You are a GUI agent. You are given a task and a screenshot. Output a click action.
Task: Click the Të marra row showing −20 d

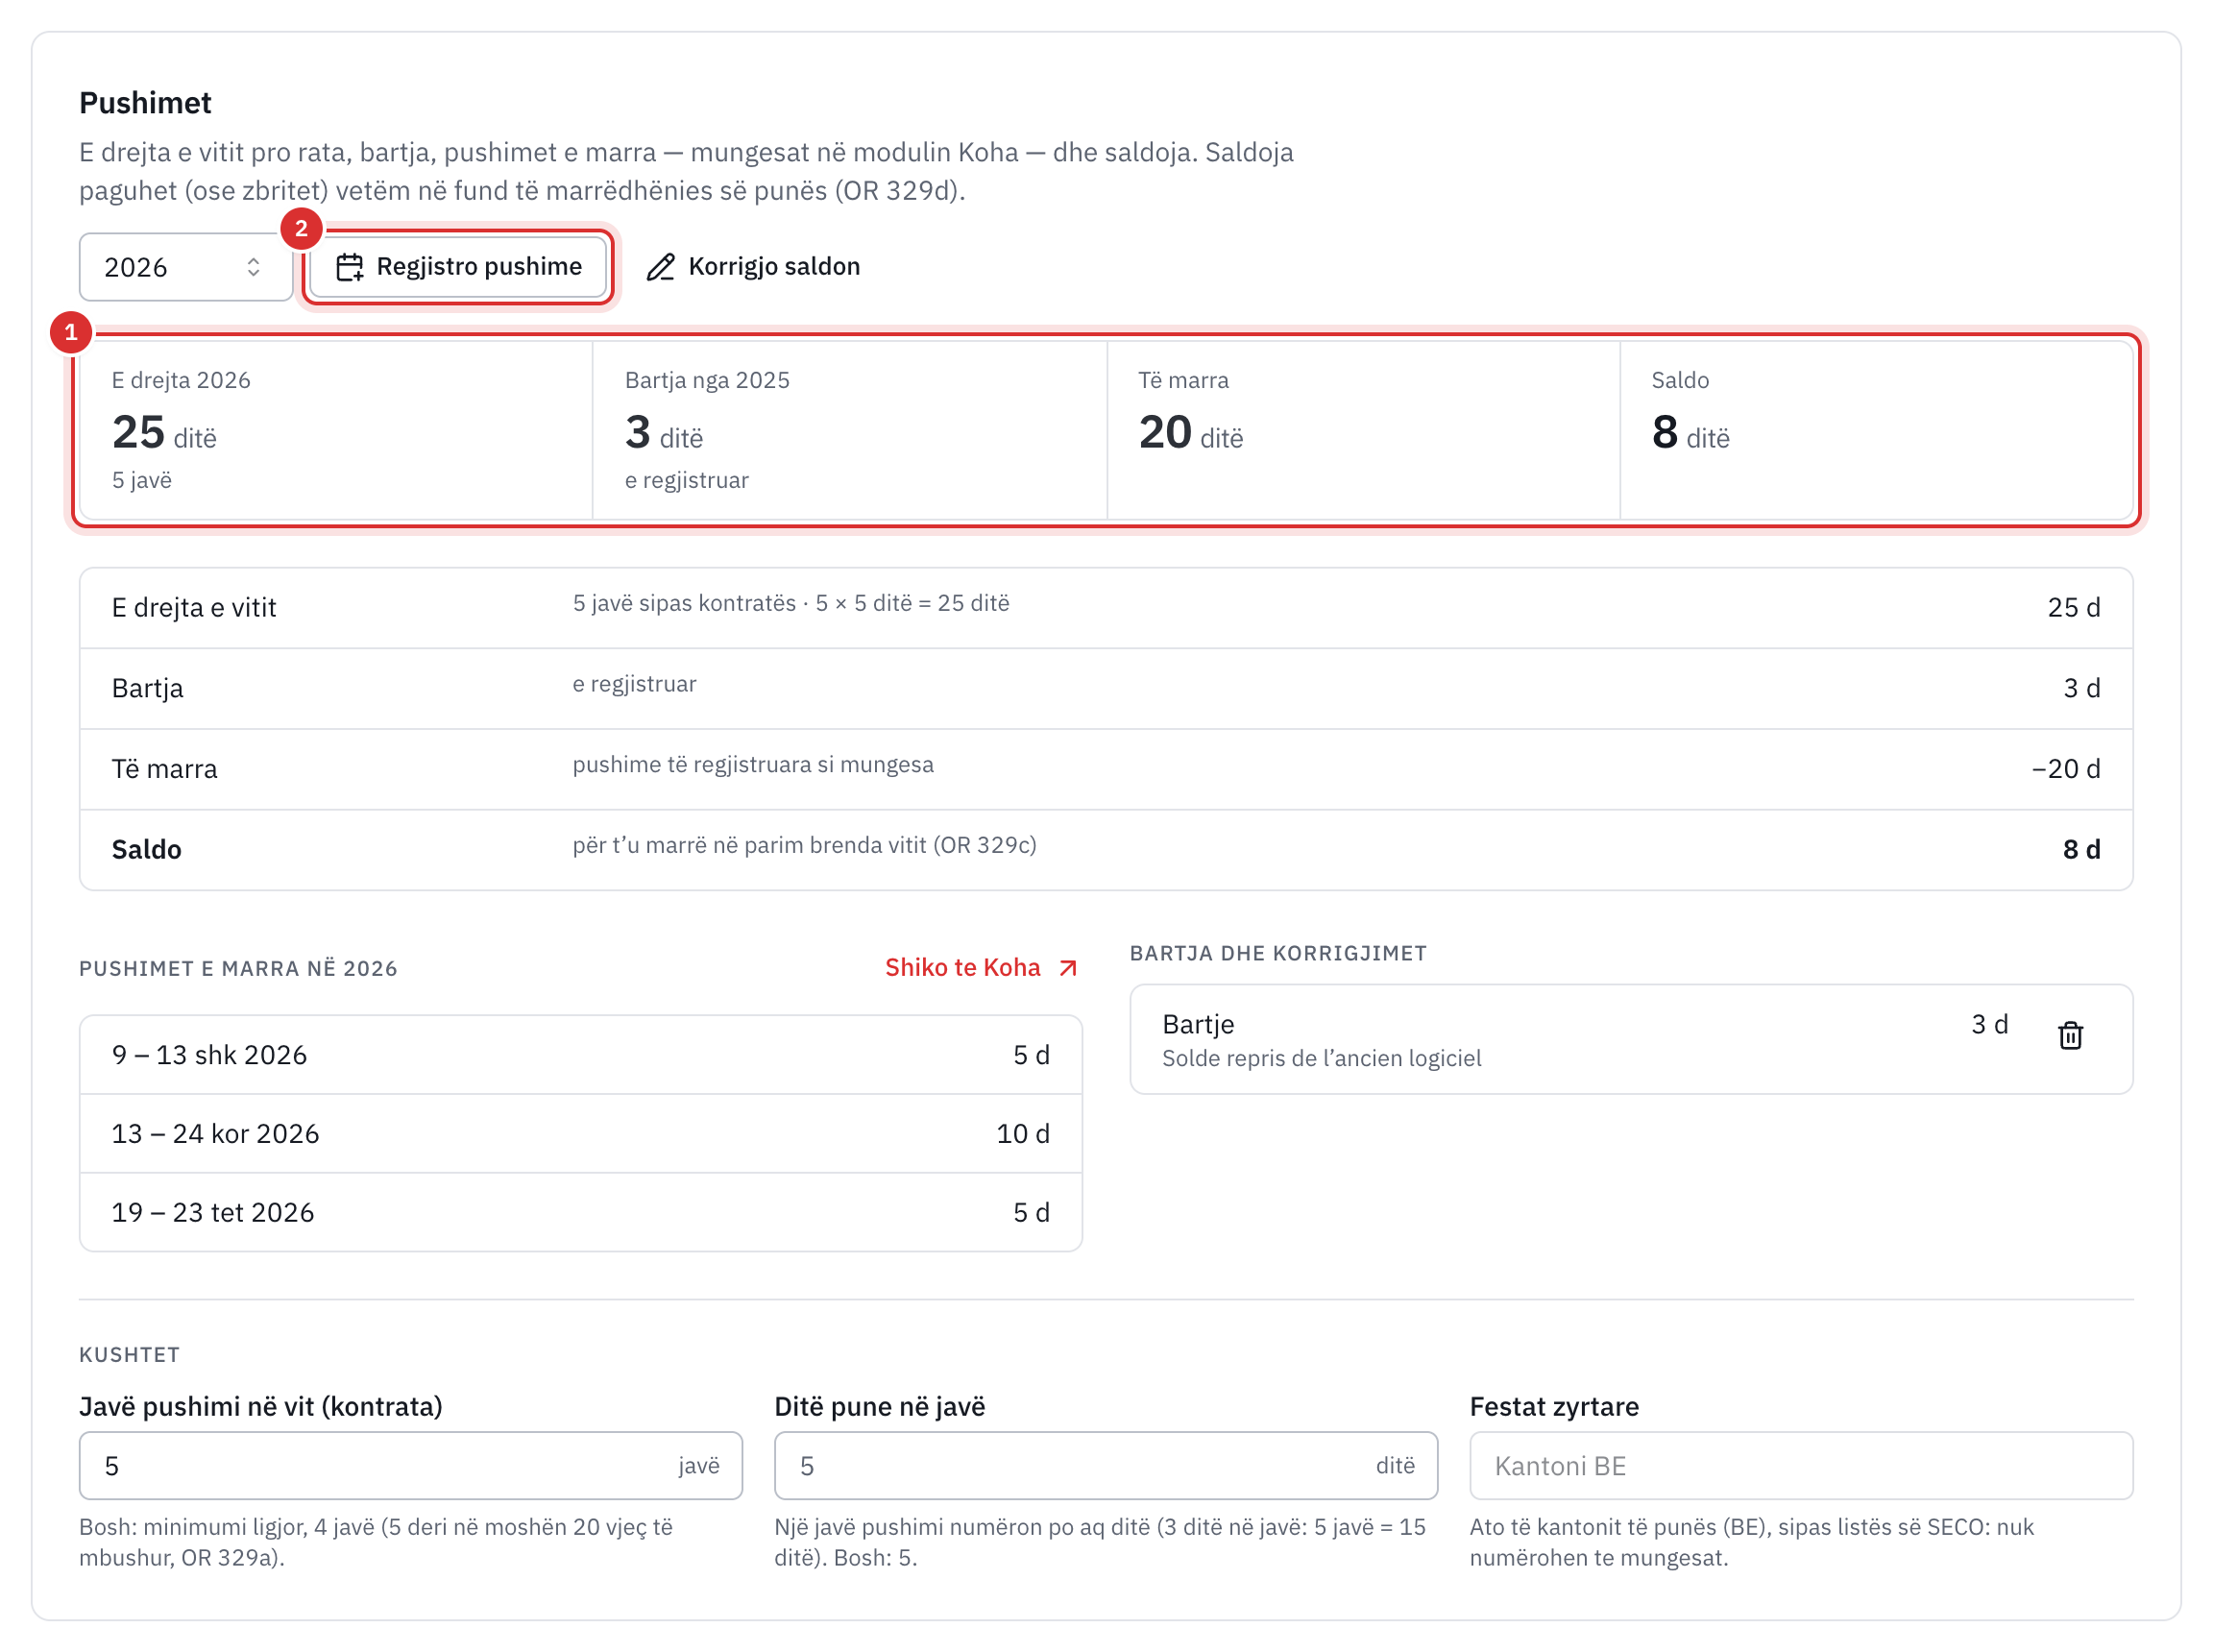[1106, 769]
